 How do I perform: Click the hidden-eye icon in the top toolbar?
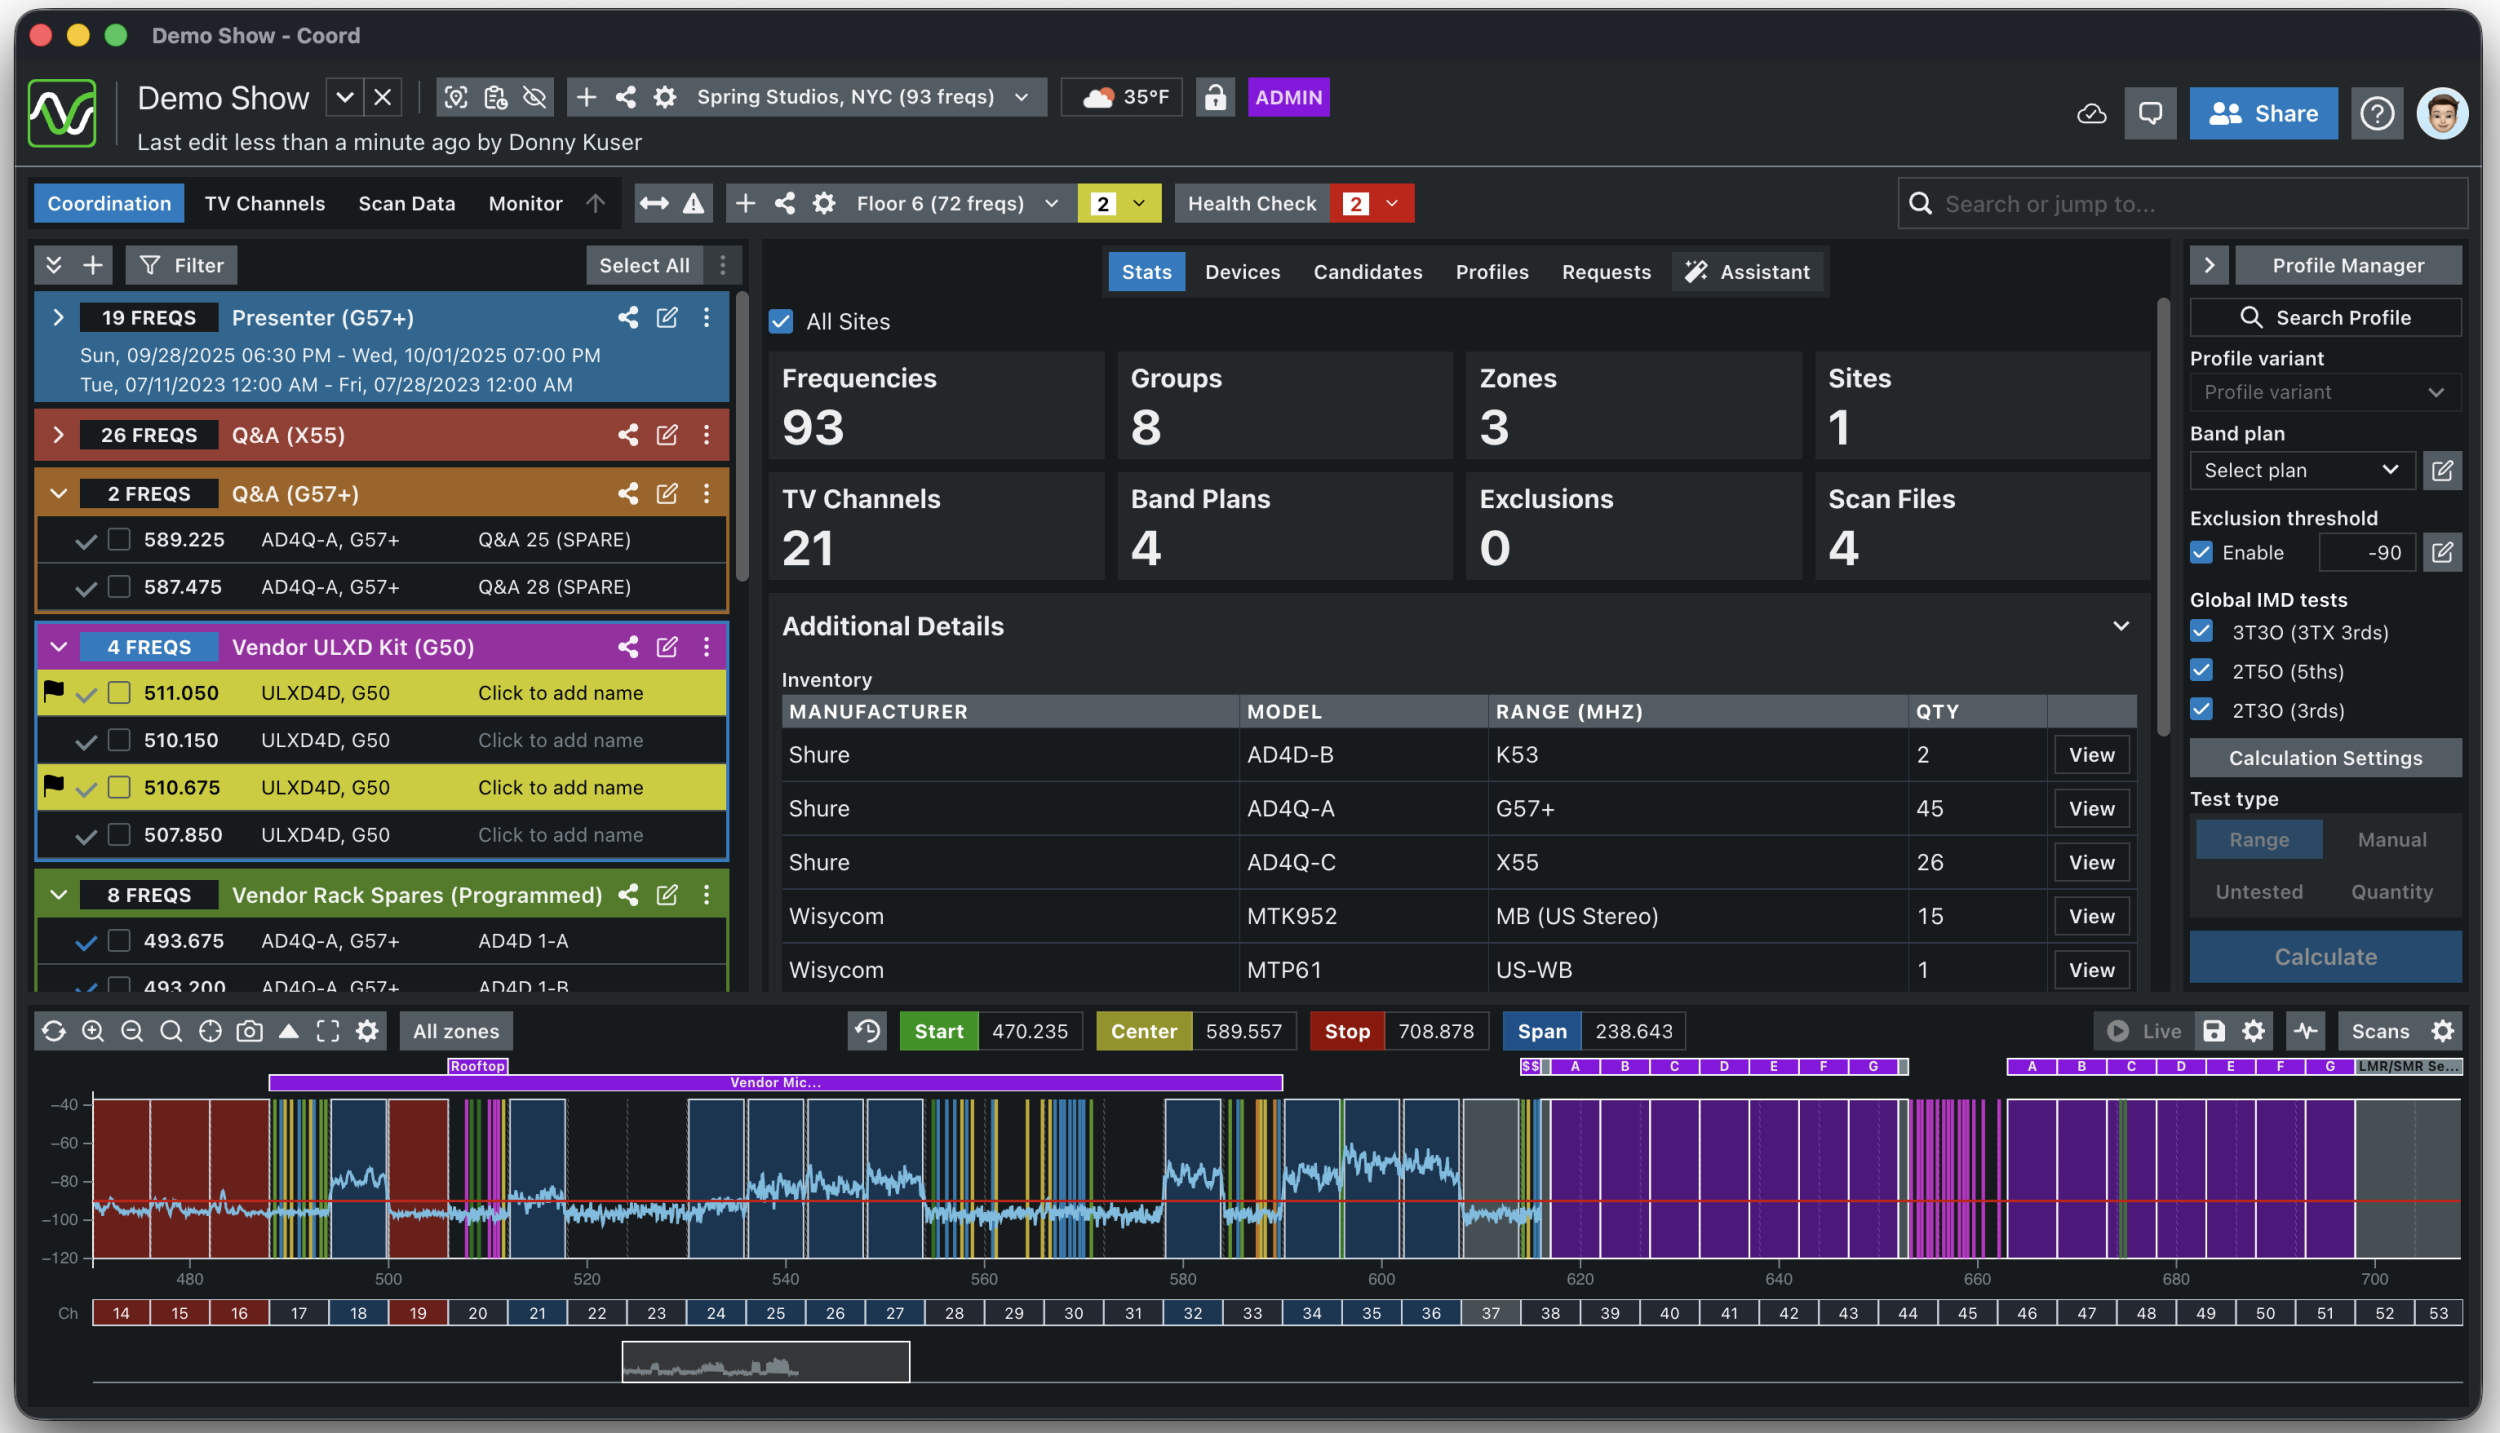(533, 97)
